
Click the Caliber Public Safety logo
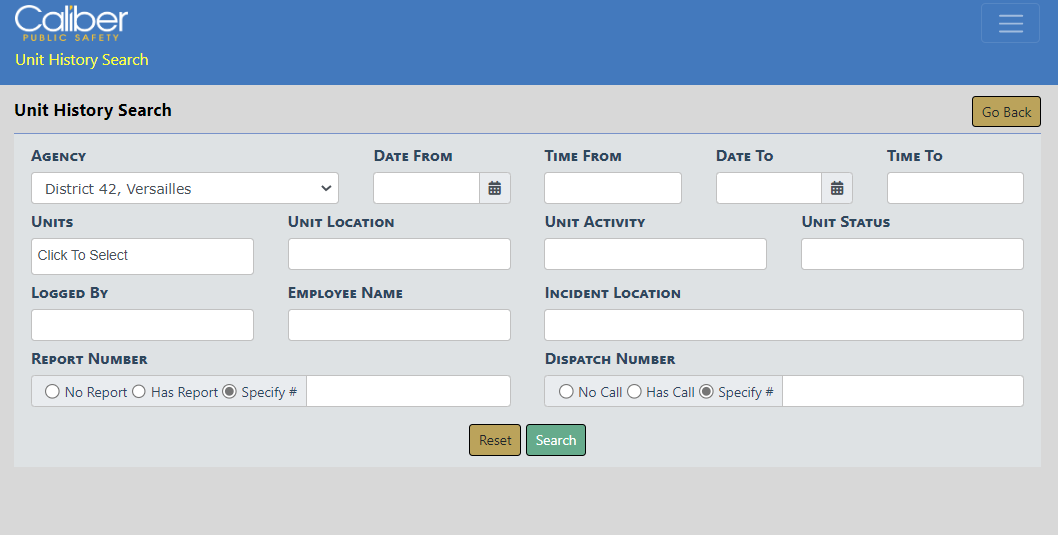tap(71, 22)
